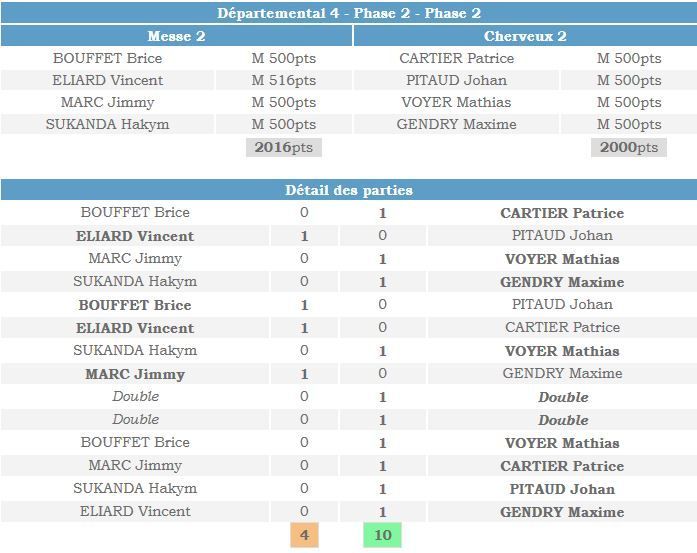
Task: Select the orange score box showing 4
Action: pyautogui.click(x=304, y=535)
